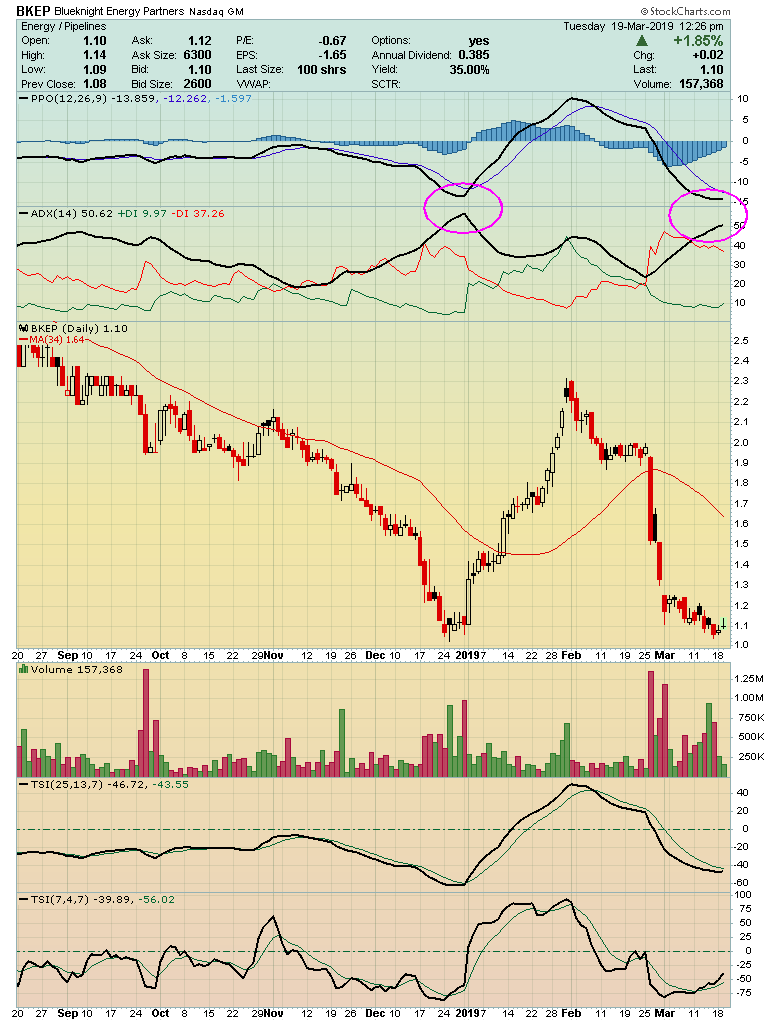Click the EPS value -1.65
Screen dimensions: 780x1021
[333, 55]
